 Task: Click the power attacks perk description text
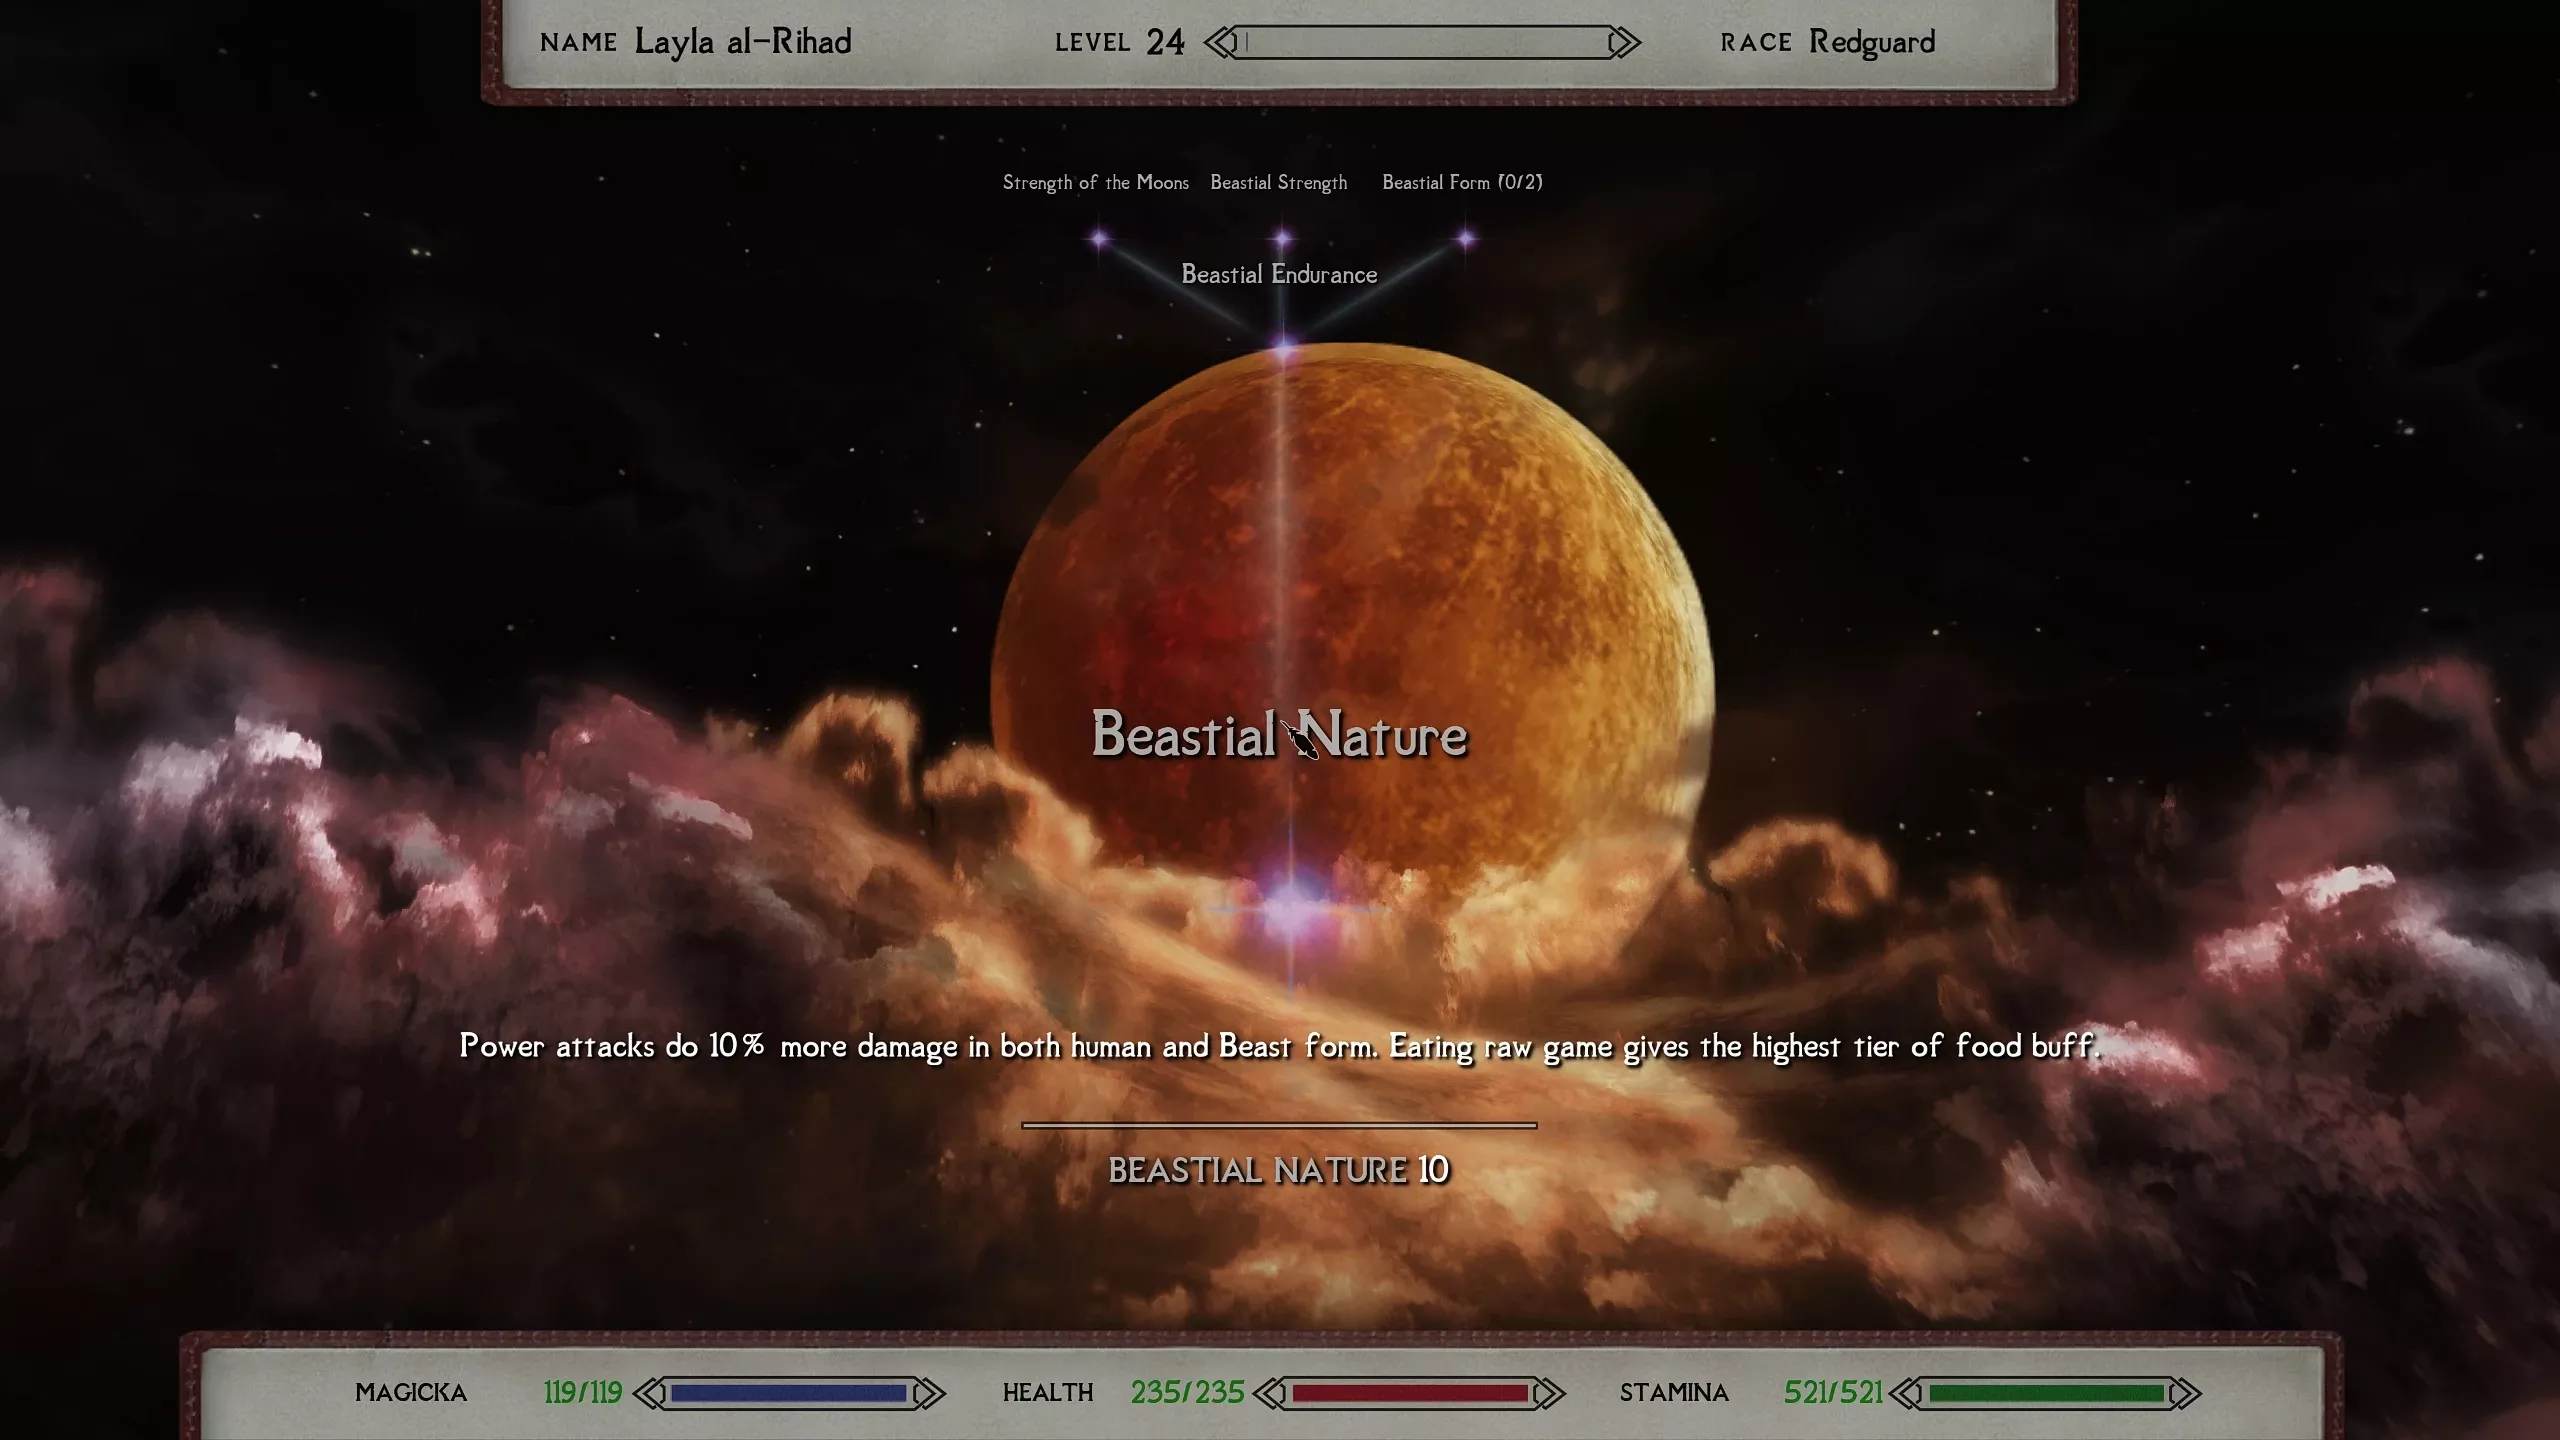click(x=1279, y=1046)
